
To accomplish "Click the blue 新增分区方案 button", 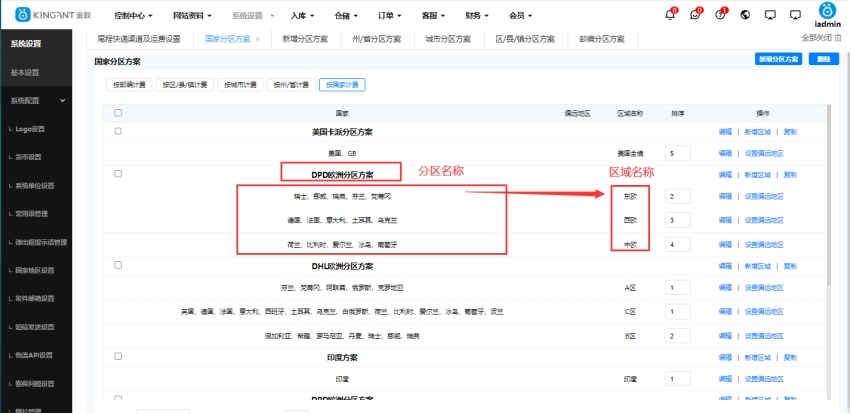I will 778,59.
